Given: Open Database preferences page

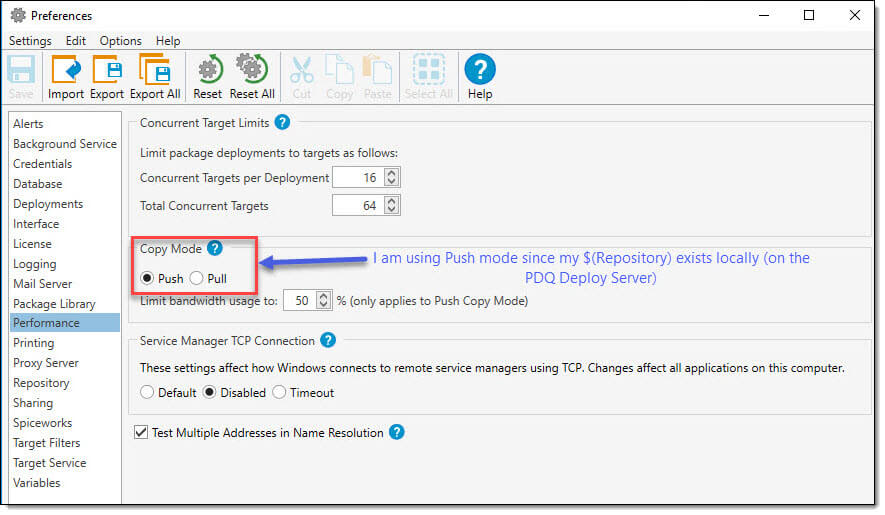Looking at the screenshot, I should click(x=65, y=184).
